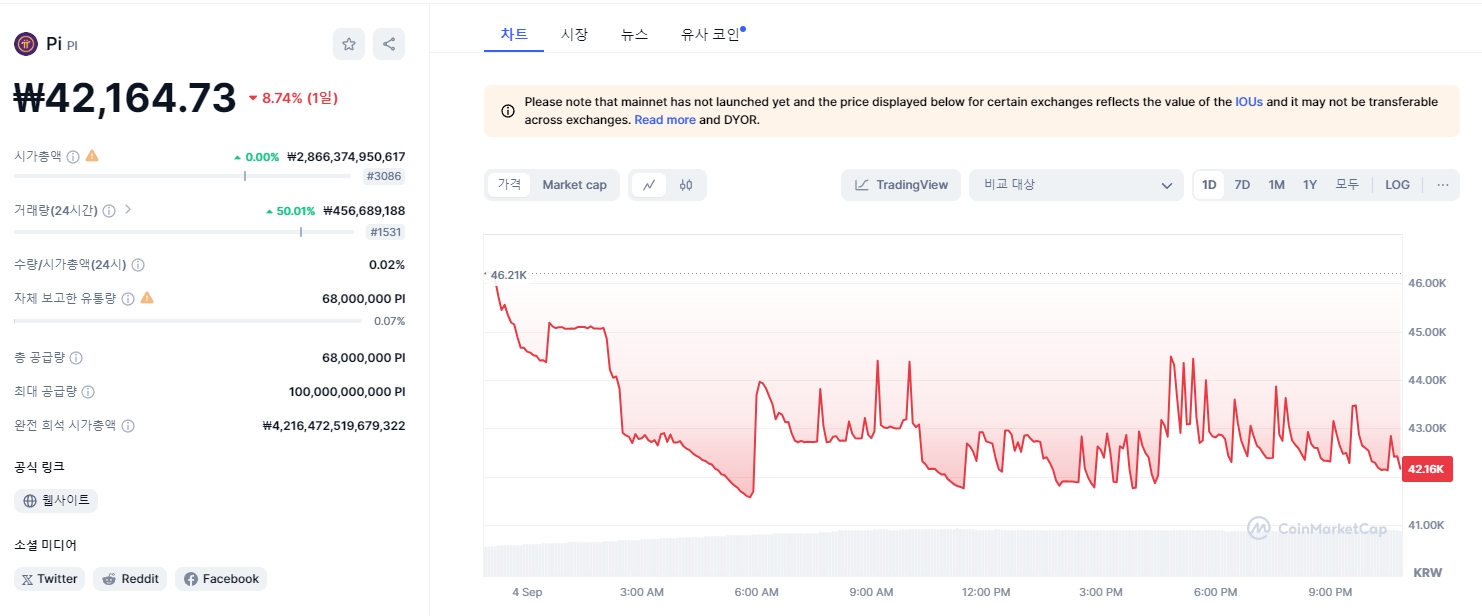Click the #1531 rank badge

pyautogui.click(x=385, y=232)
